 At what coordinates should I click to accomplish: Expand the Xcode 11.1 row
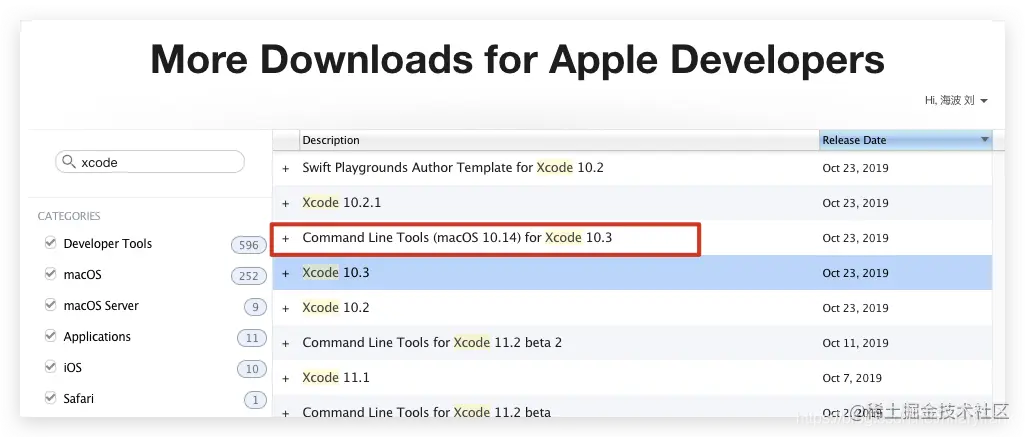pyautogui.click(x=286, y=378)
